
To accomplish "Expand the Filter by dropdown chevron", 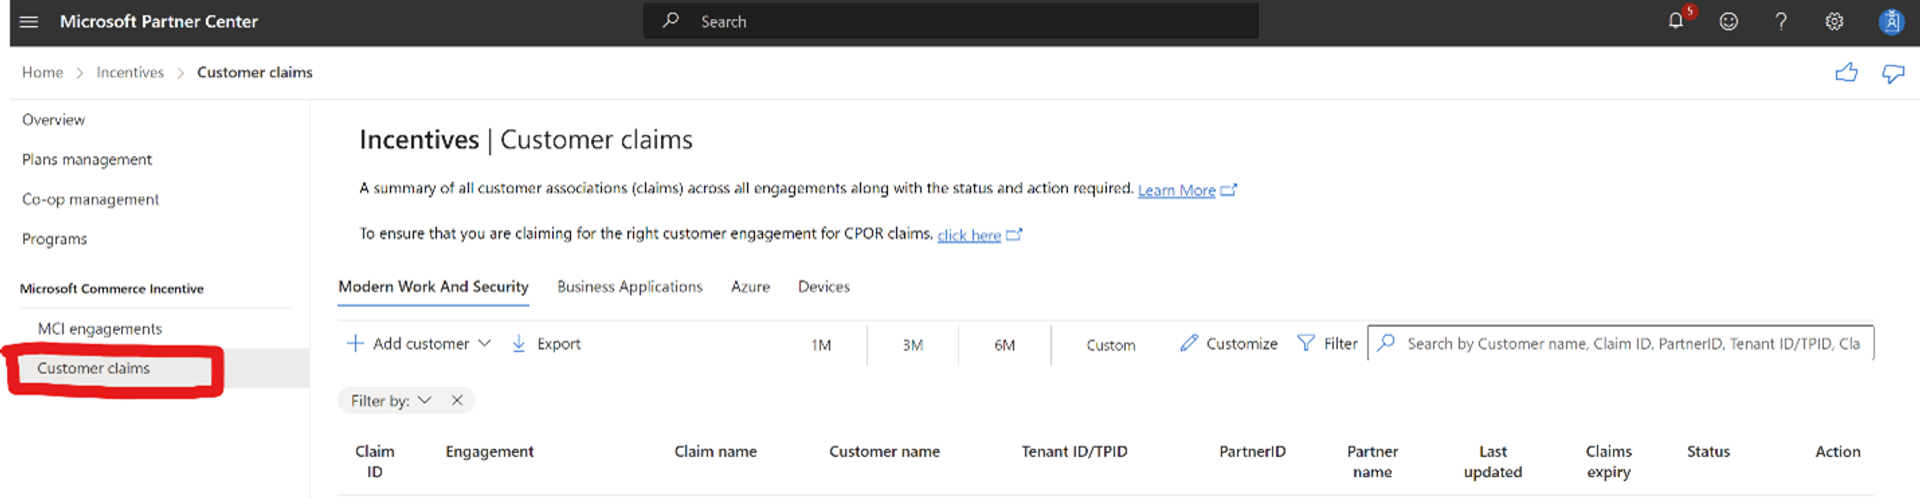I will [x=425, y=400].
